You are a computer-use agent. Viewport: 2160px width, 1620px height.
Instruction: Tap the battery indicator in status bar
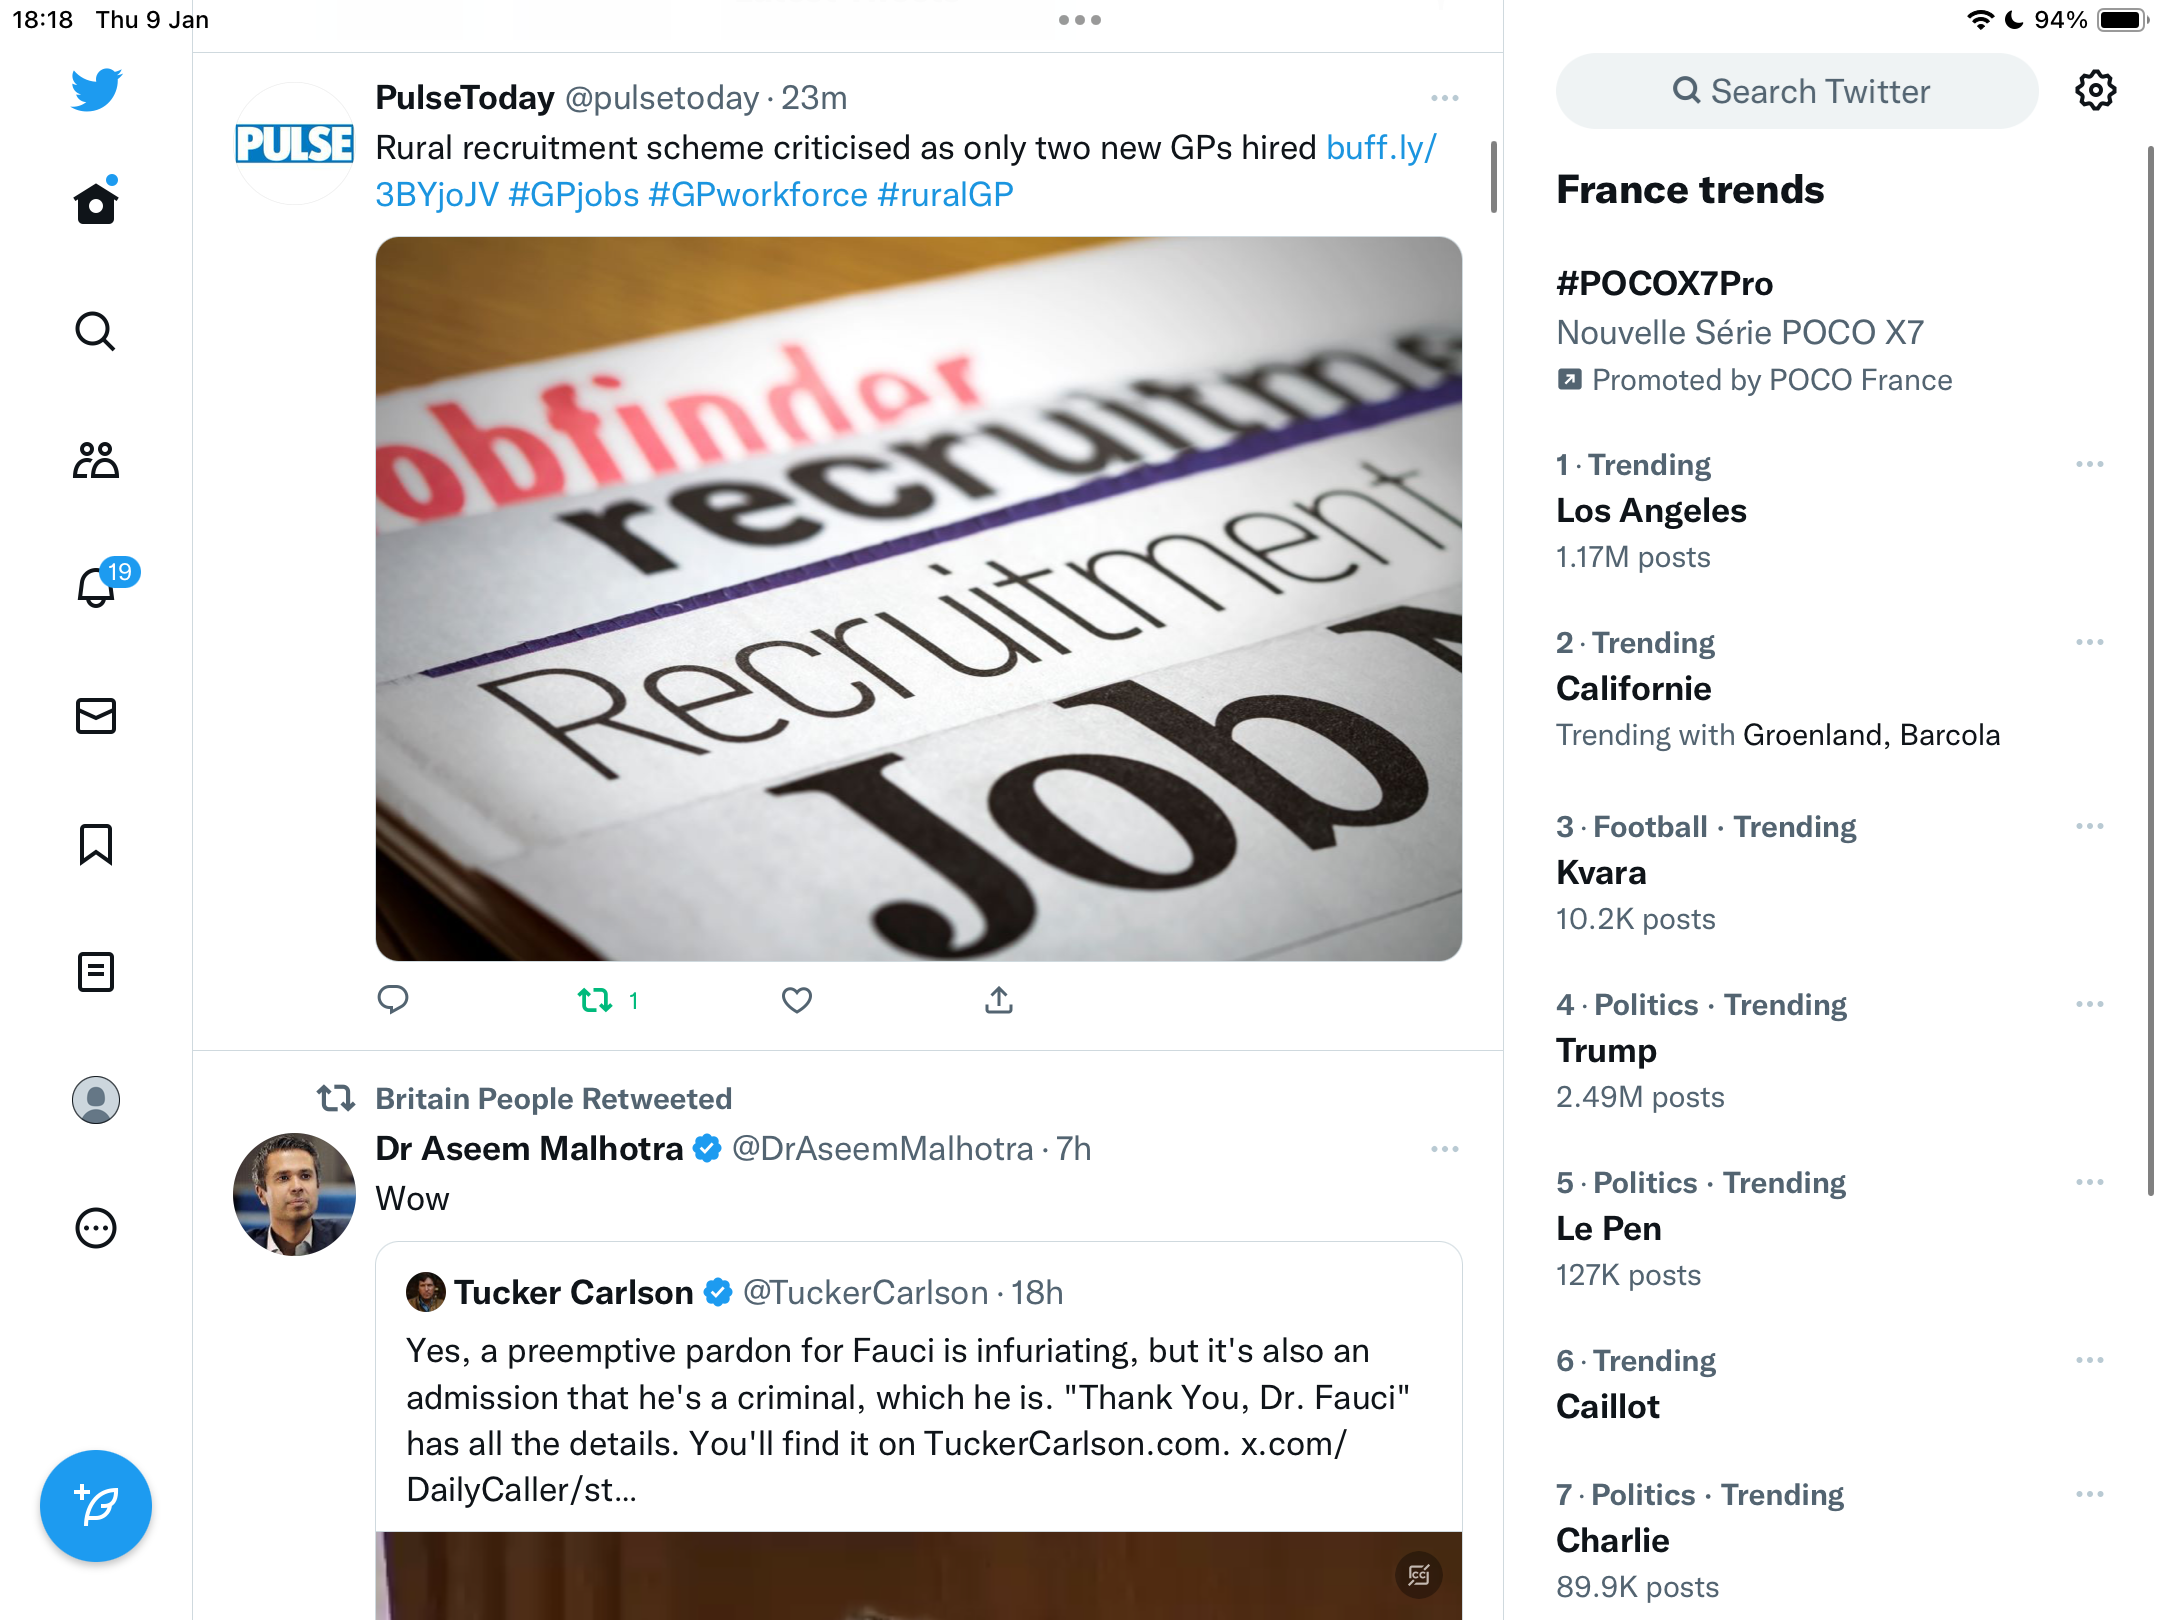tap(2124, 20)
